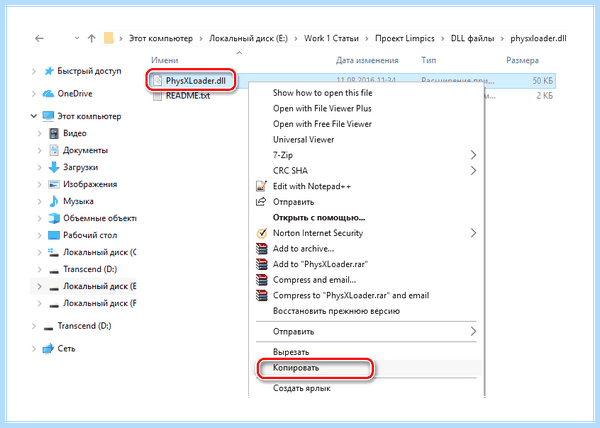Click the Локальный диск (F drive icon
Screen dimensions: 600x428
[x=54, y=304]
